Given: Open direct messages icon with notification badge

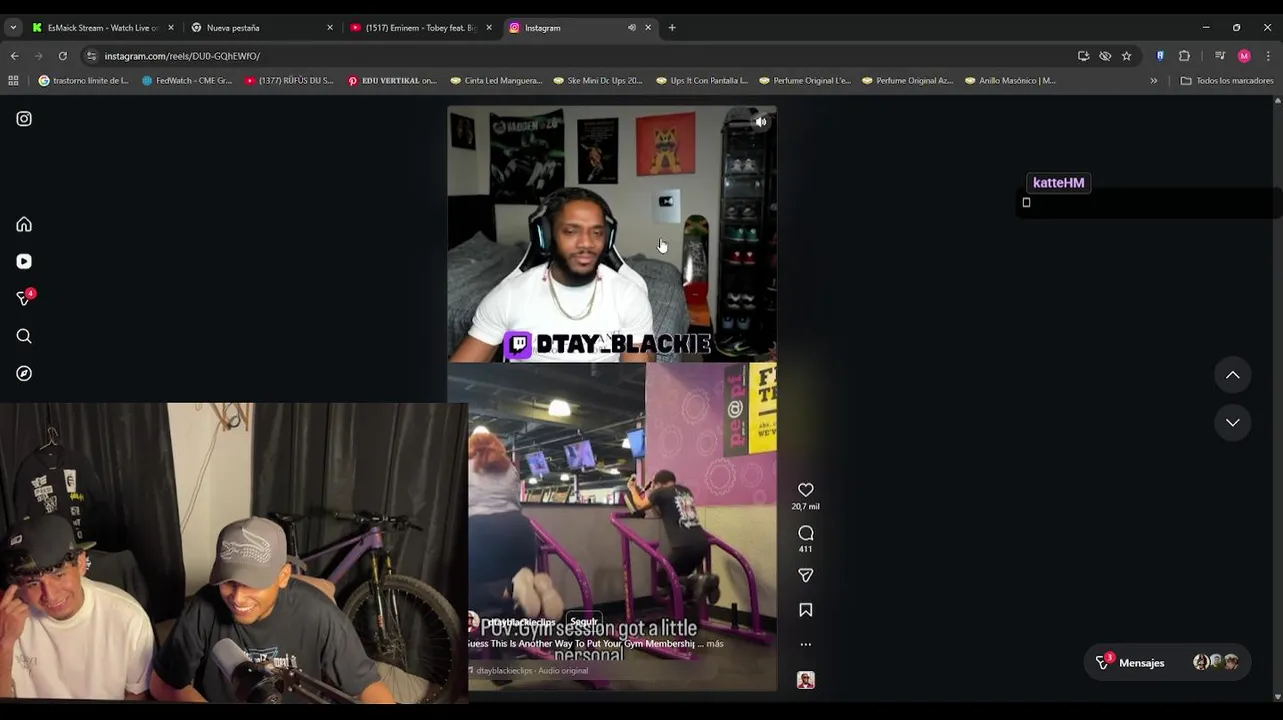Looking at the screenshot, I should pos(25,298).
